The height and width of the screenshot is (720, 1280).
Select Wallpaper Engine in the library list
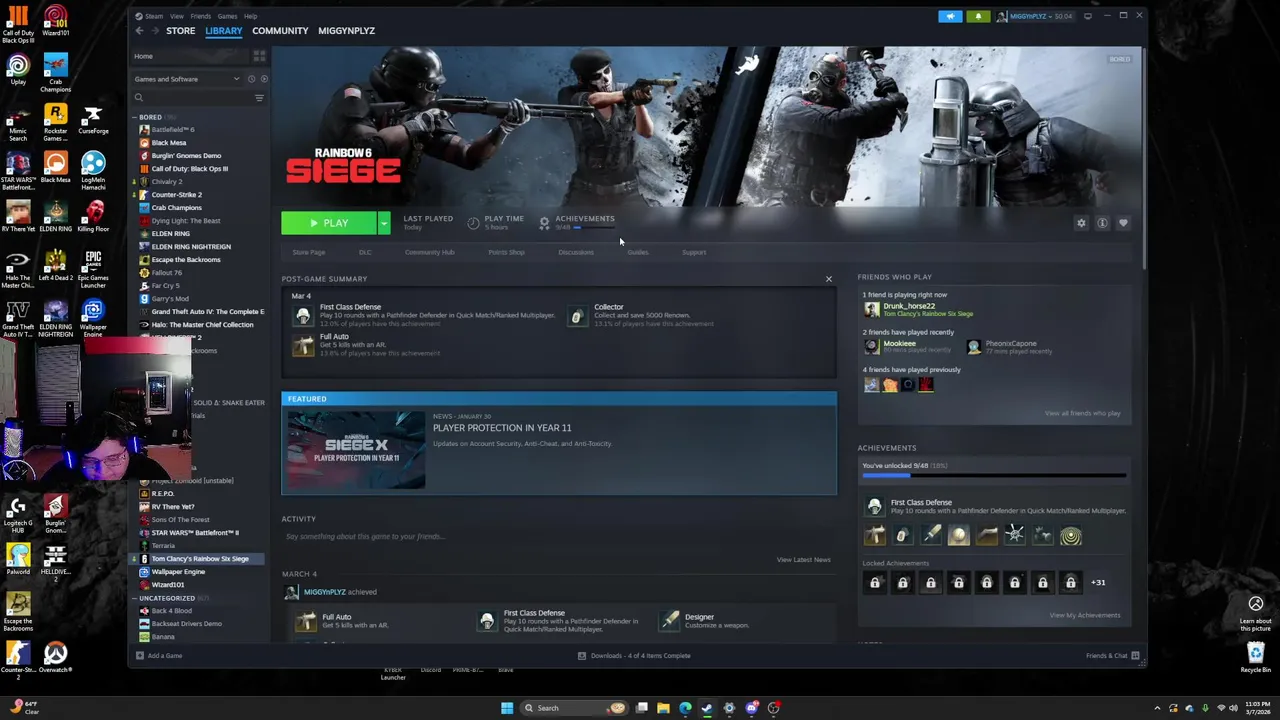pyautogui.click(x=178, y=572)
